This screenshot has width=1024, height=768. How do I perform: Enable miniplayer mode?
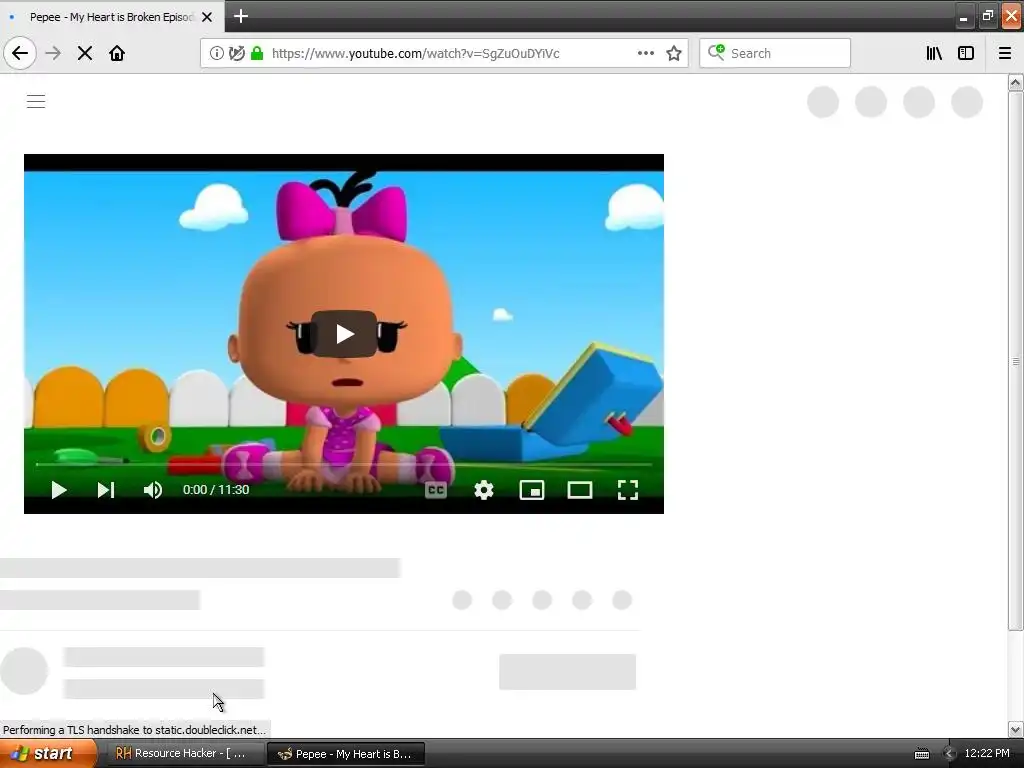pyautogui.click(x=532, y=490)
